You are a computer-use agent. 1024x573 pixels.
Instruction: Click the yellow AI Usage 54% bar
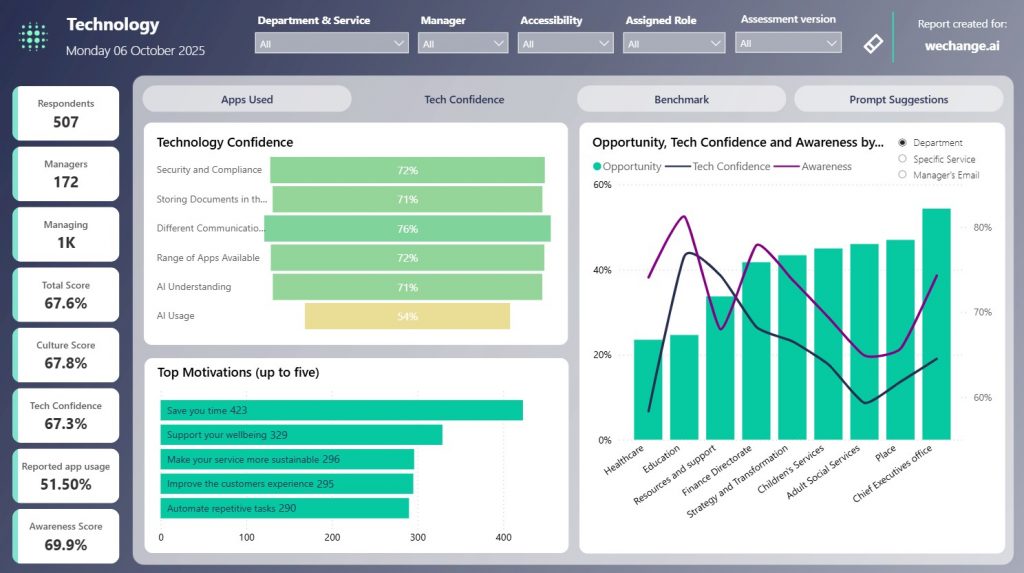(407, 316)
